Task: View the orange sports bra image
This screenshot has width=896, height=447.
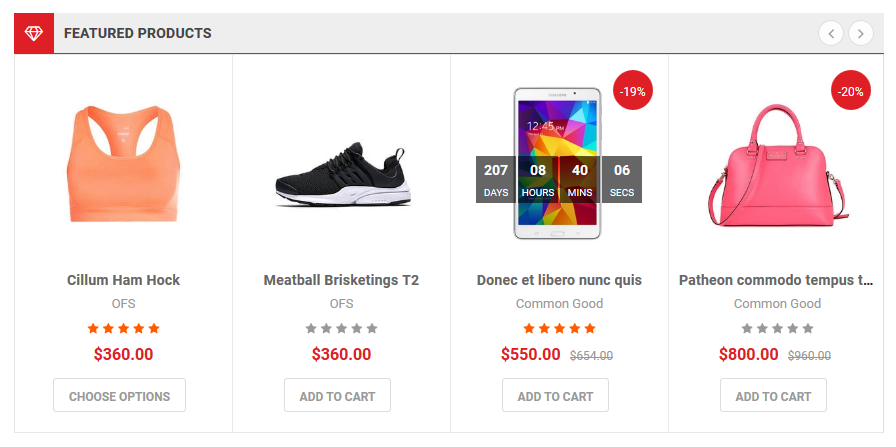Action: 123,165
